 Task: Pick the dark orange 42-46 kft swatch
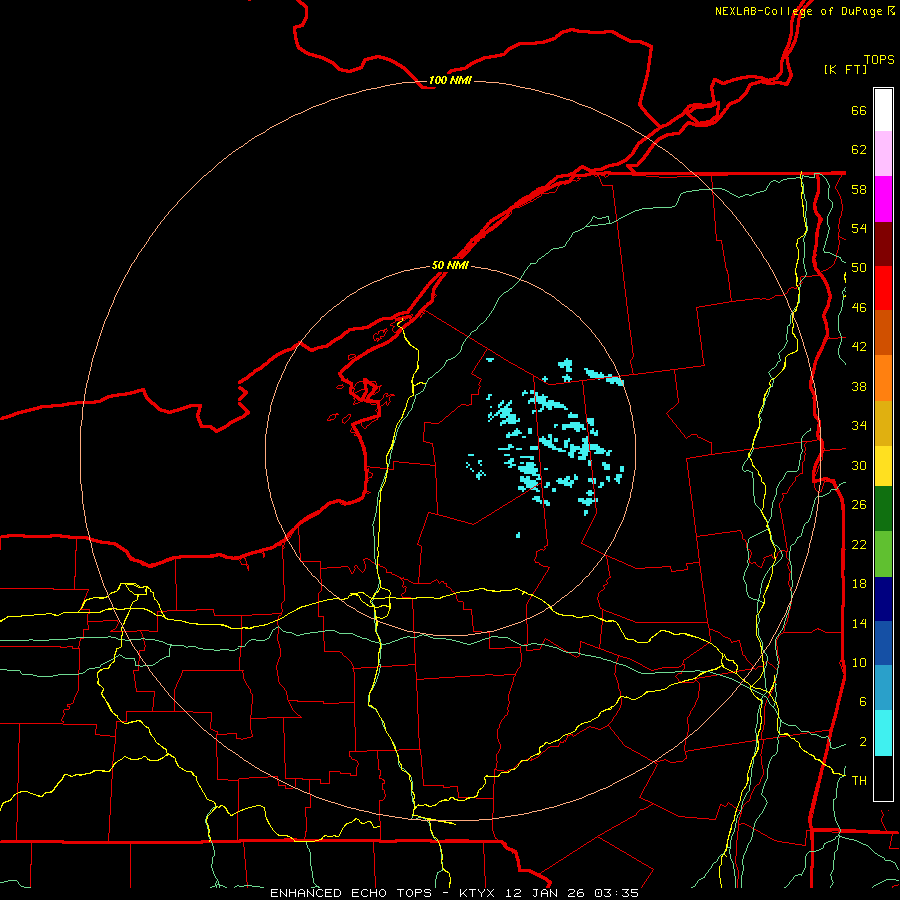coord(883,333)
